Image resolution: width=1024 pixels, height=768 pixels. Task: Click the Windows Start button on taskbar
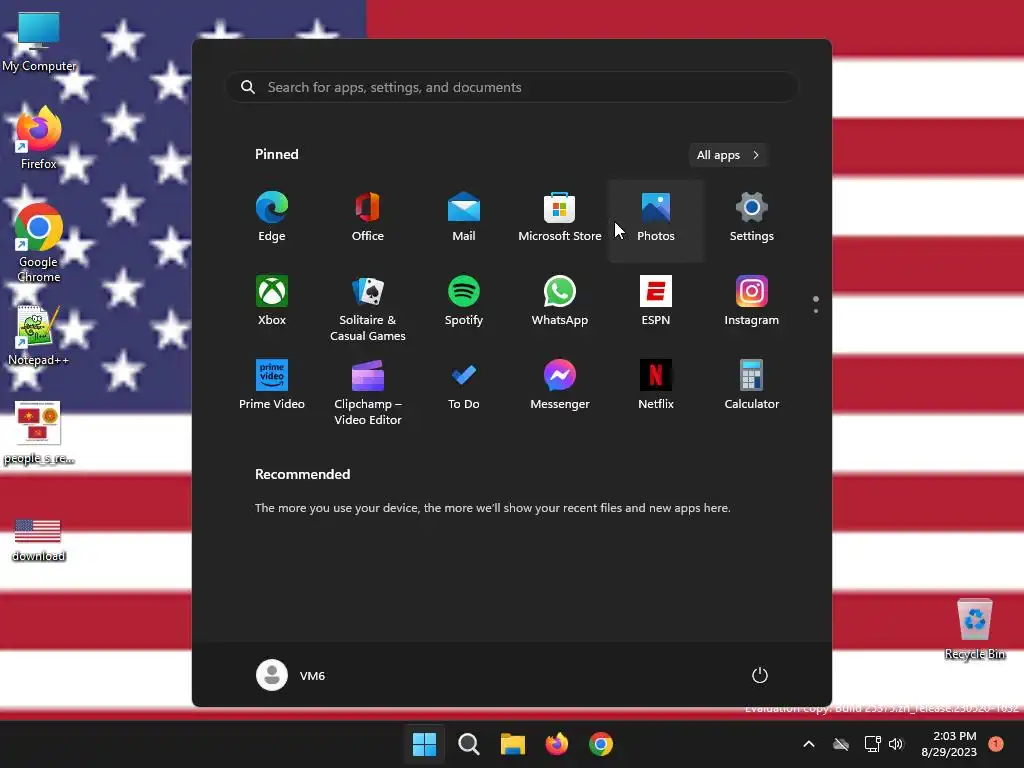[424, 744]
